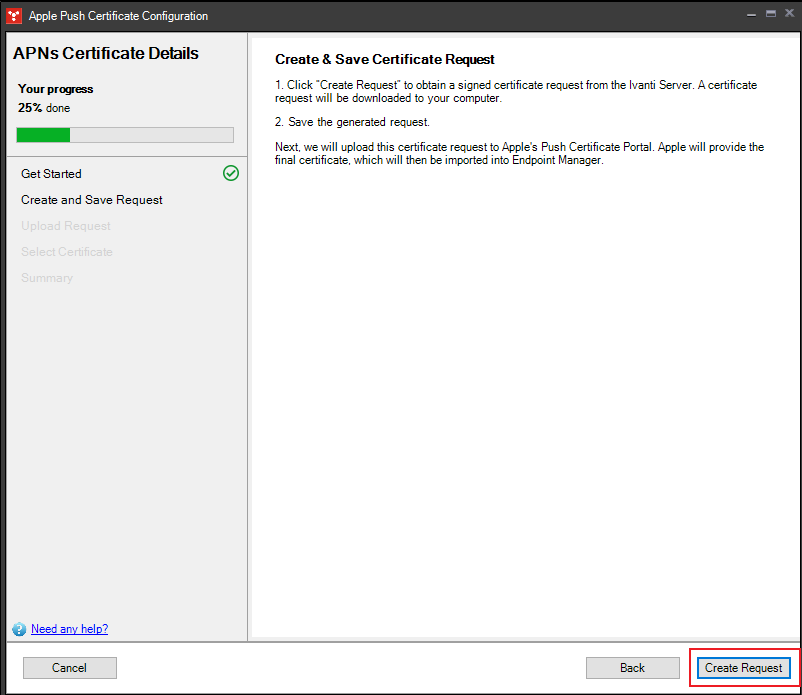Screen dimensions: 802x695
Task: Minimize the Apple Push Certificate Configuration window
Action: point(751,13)
